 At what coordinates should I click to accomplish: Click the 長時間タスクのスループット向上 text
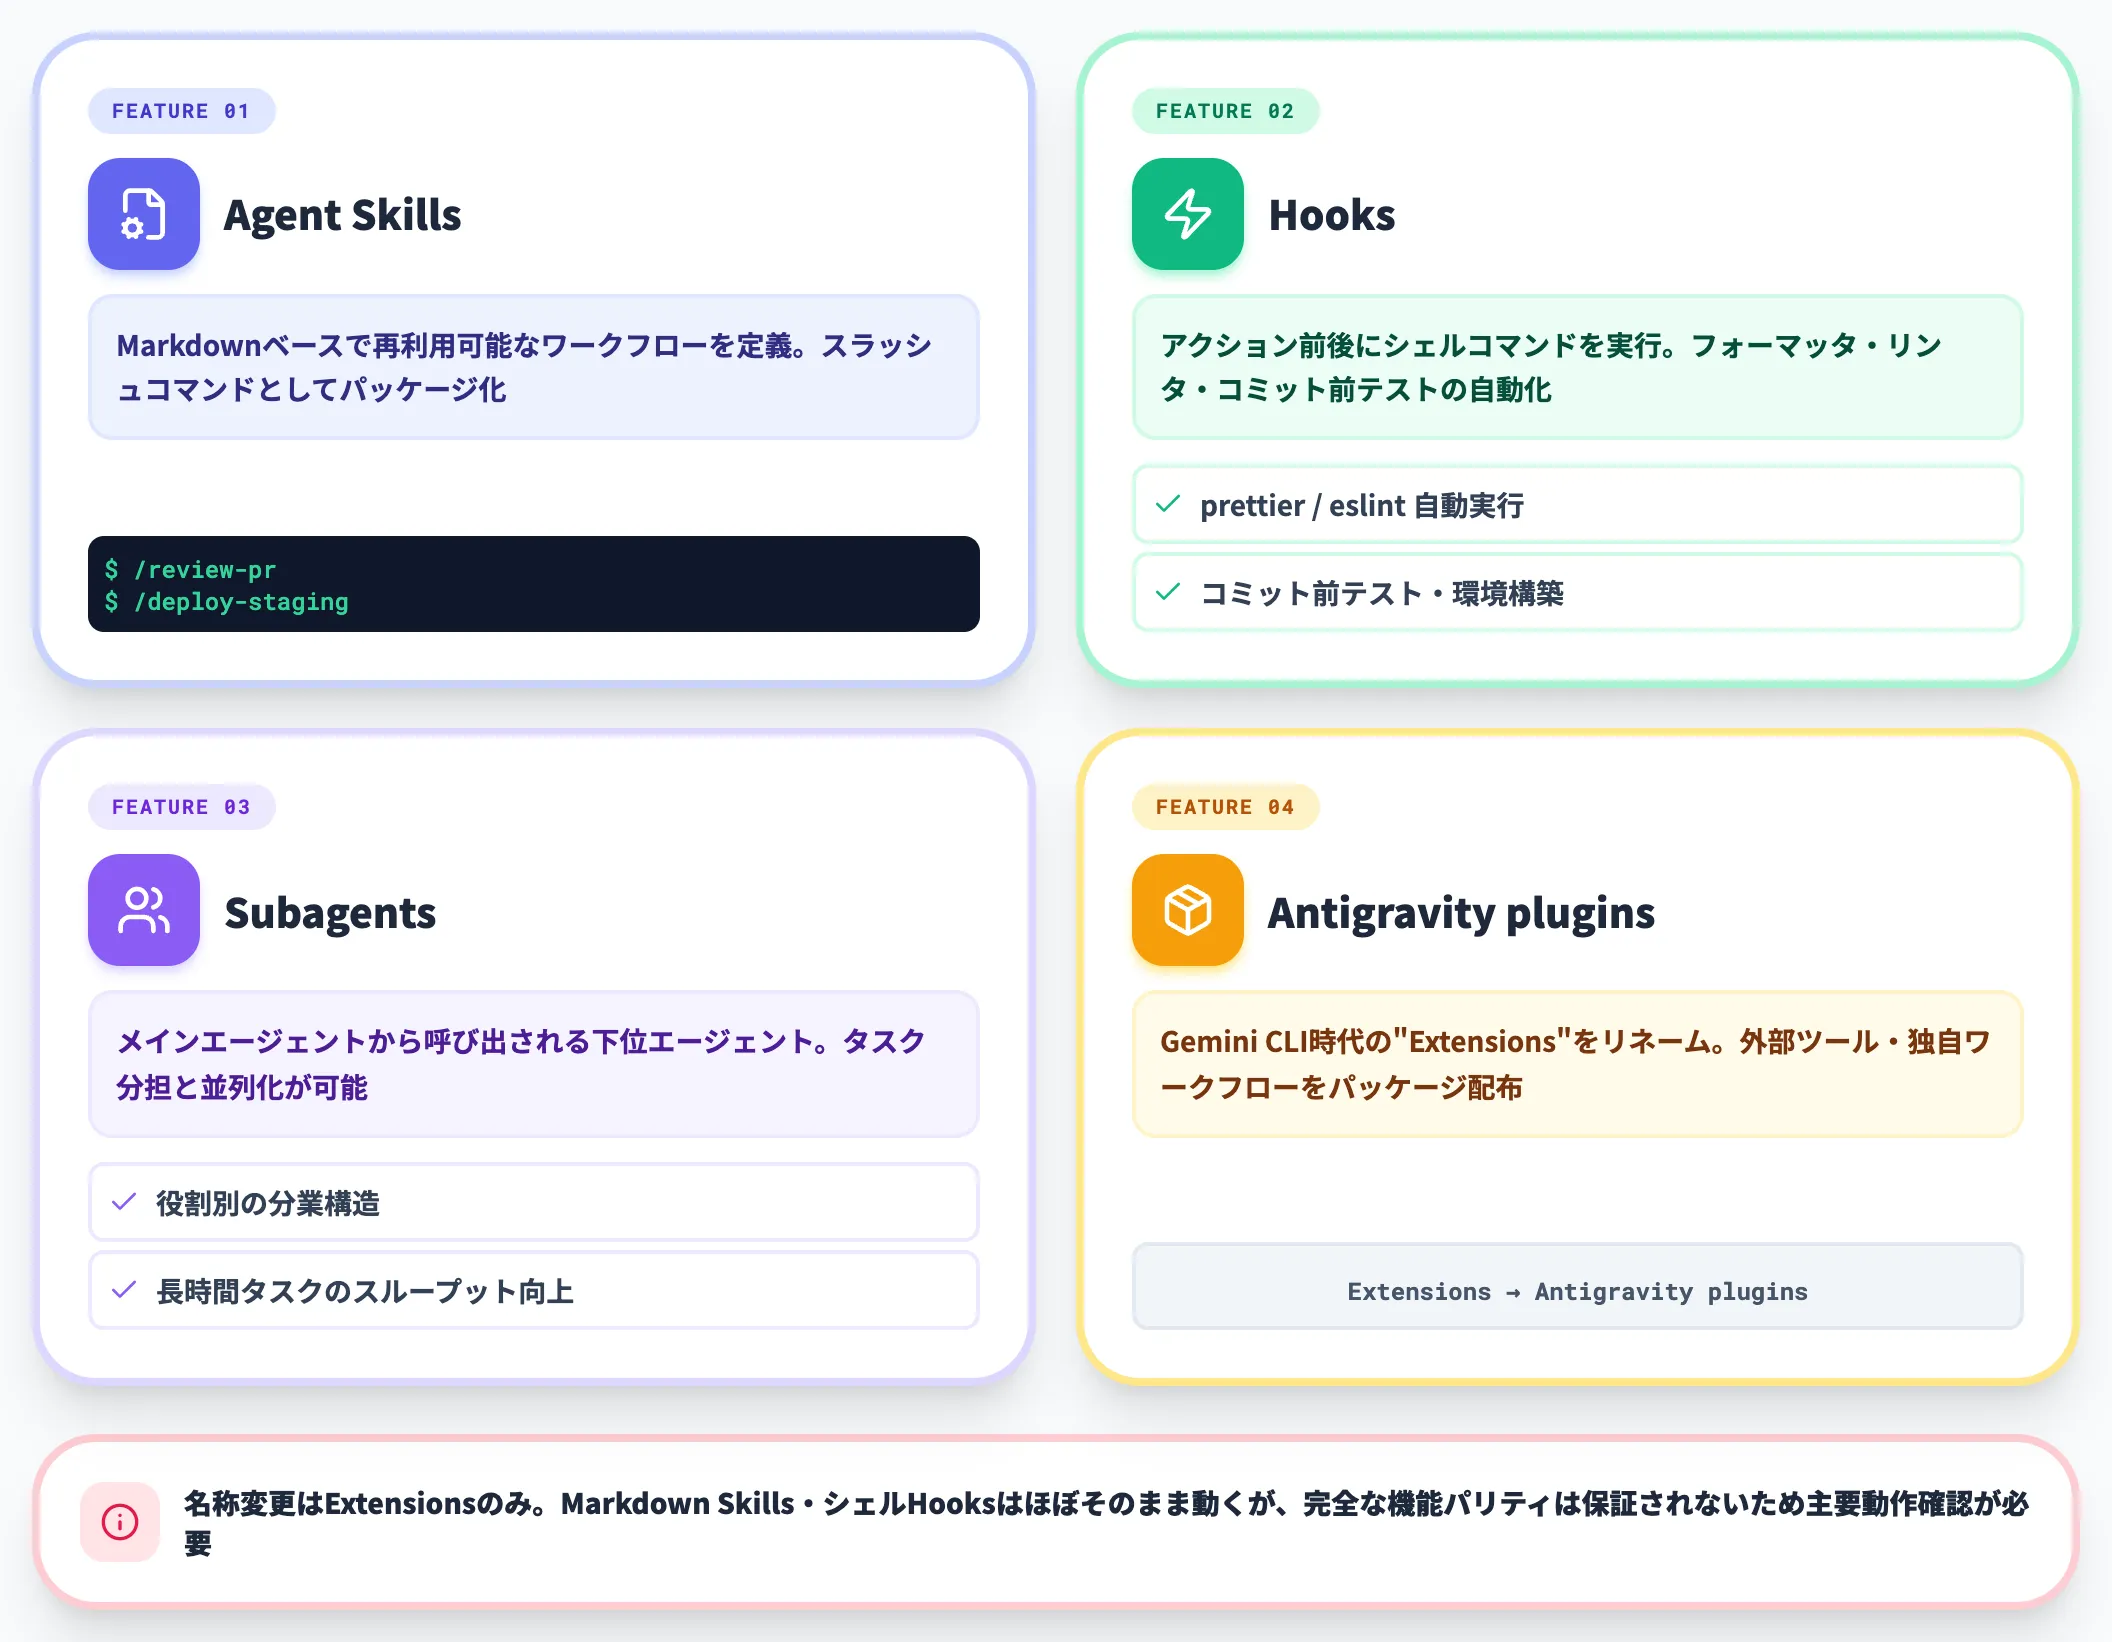pos(365,1291)
